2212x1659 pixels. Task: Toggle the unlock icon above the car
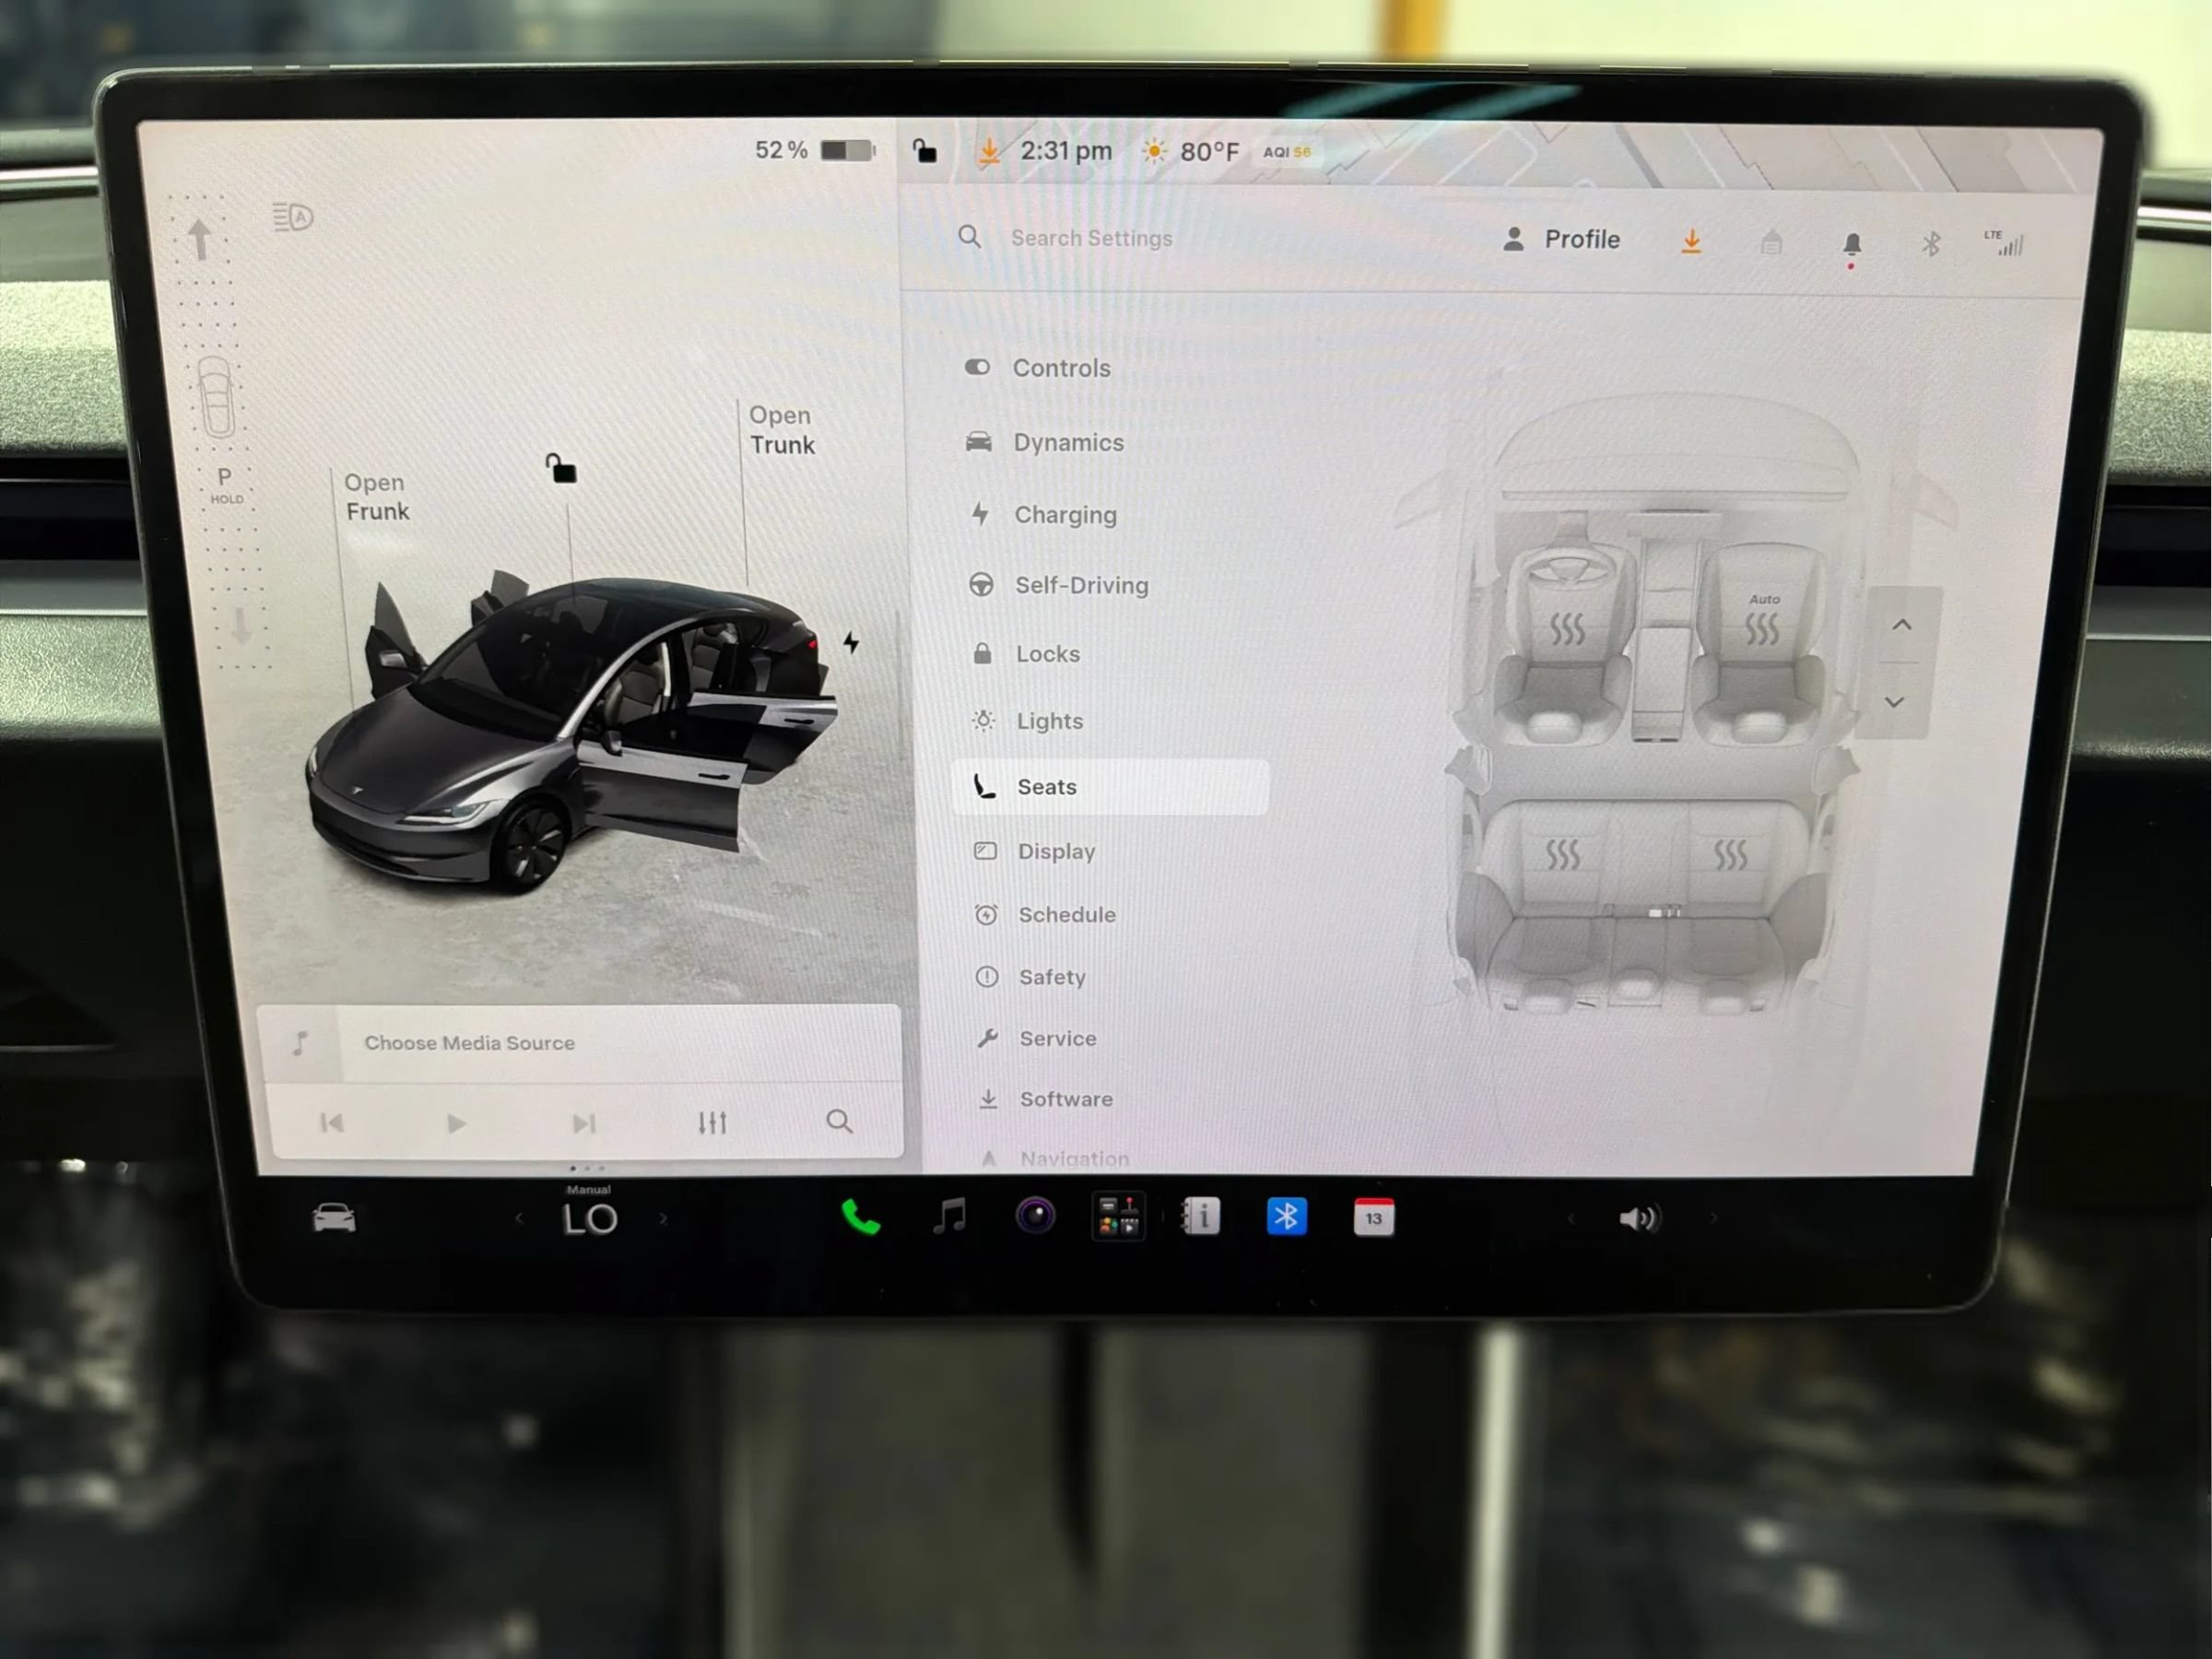click(561, 468)
